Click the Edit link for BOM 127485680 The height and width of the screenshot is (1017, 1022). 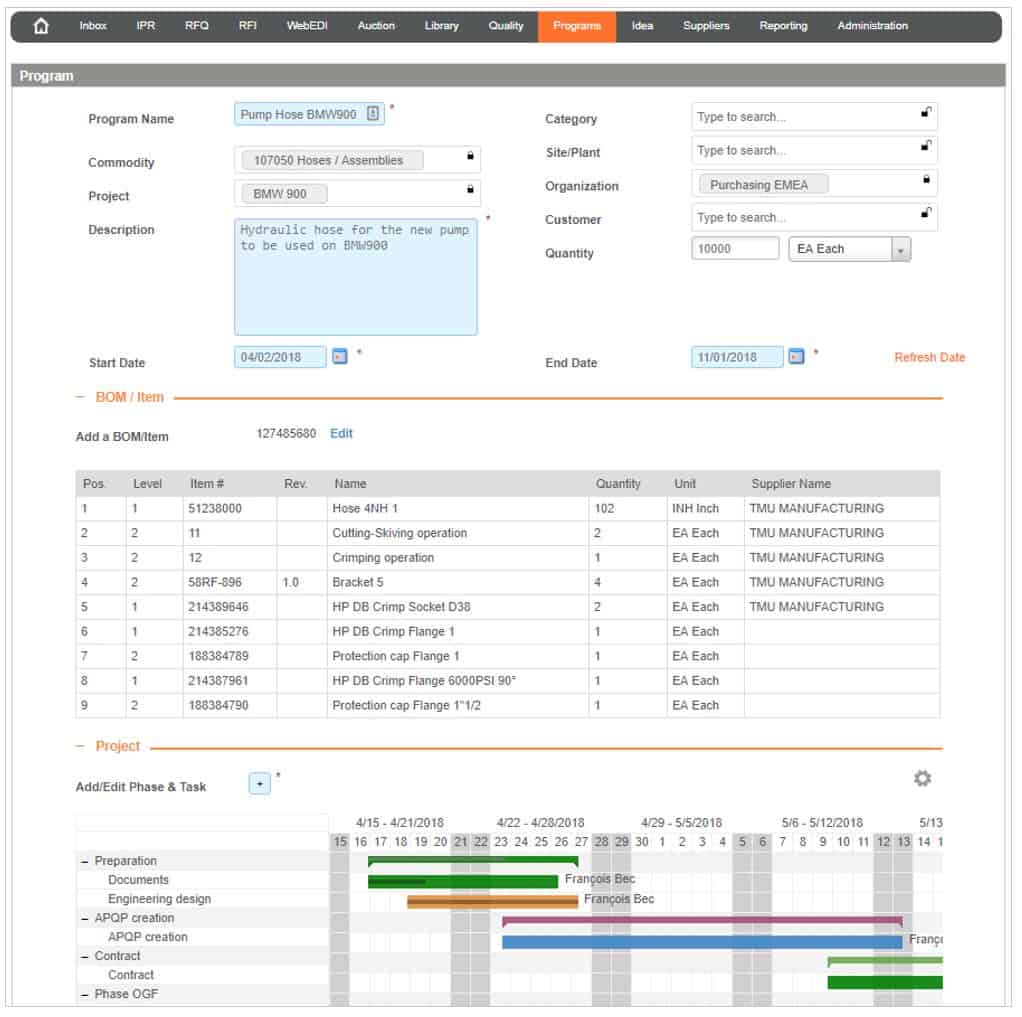click(343, 435)
